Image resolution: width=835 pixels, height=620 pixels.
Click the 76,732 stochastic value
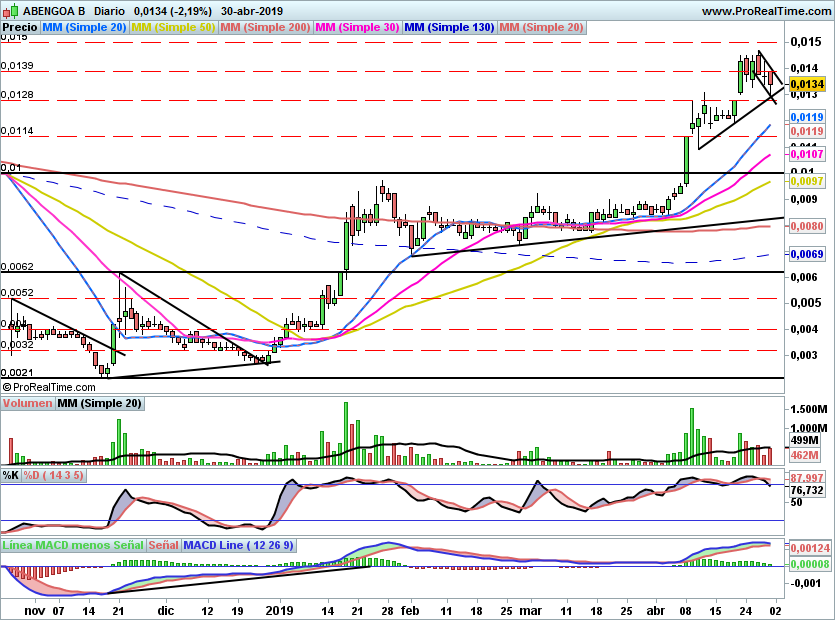click(x=807, y=490)
